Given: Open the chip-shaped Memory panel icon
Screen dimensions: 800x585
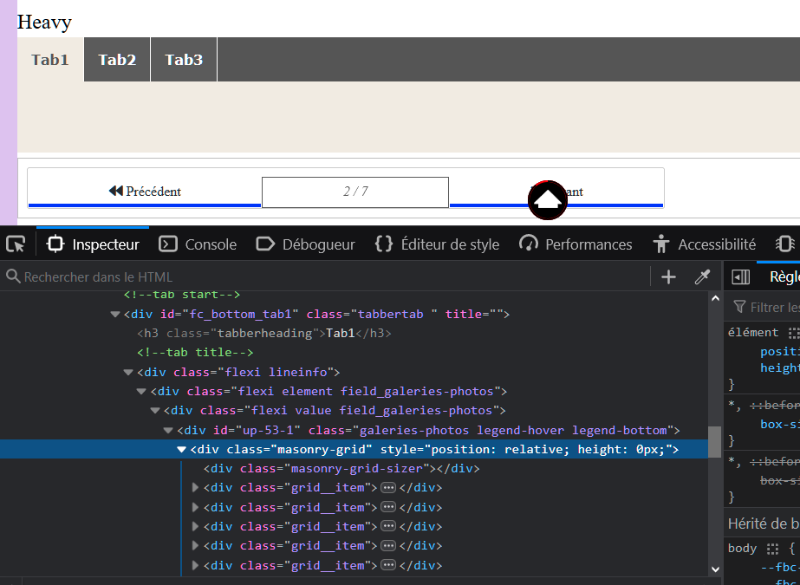Looking at the screenshot, I should [786, 244].
